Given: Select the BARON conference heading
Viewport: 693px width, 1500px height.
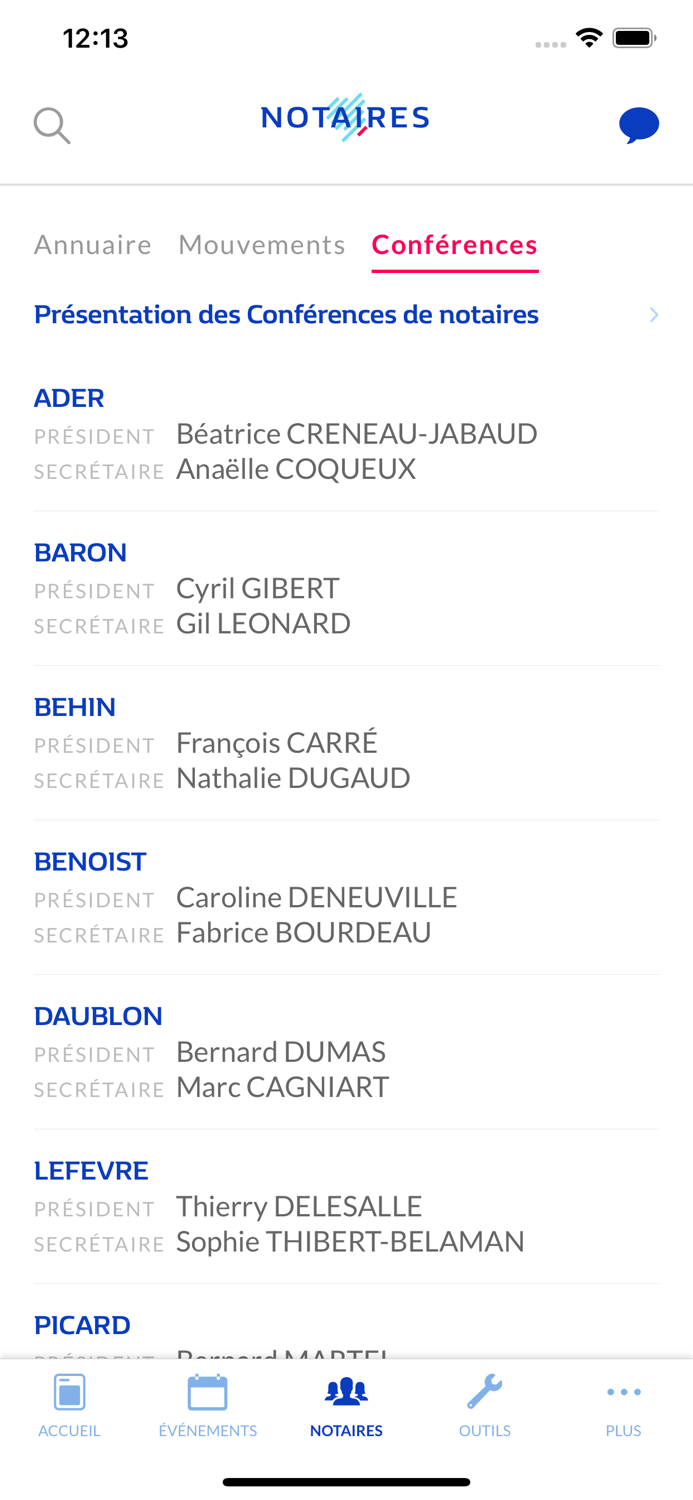Looking at the screenshot, I should click(80, 552).
